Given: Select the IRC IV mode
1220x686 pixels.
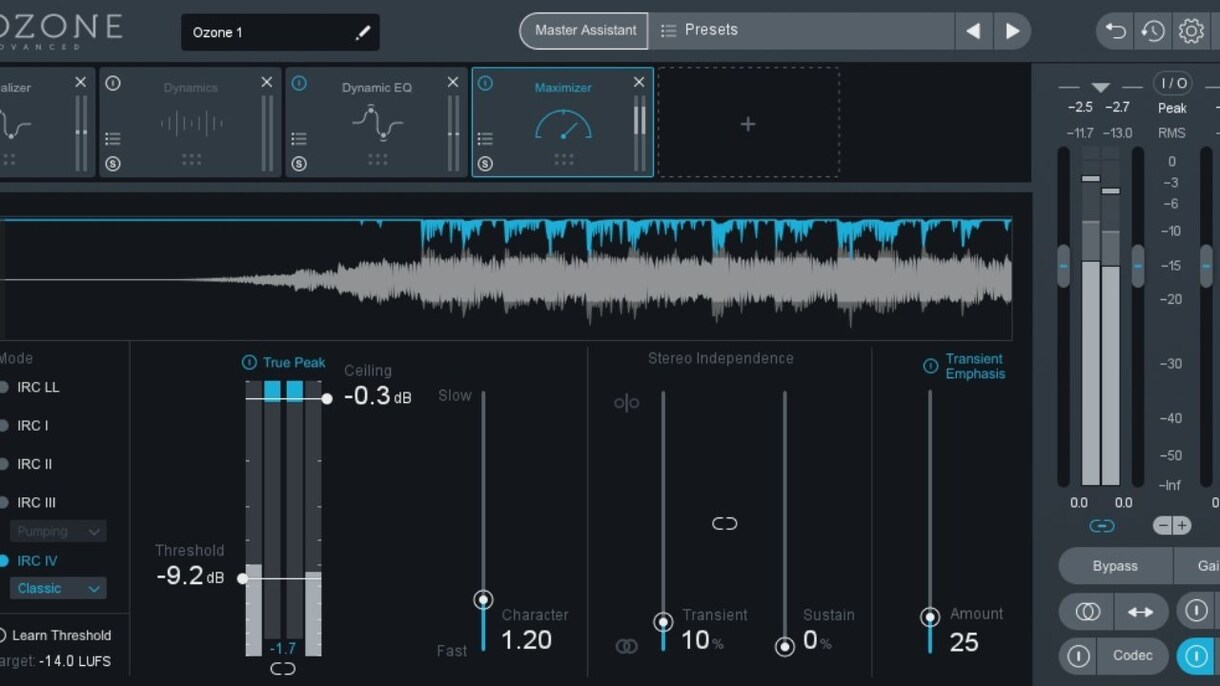Looking at the screenshot, I should pyautogui.click(x=28, y=561).
